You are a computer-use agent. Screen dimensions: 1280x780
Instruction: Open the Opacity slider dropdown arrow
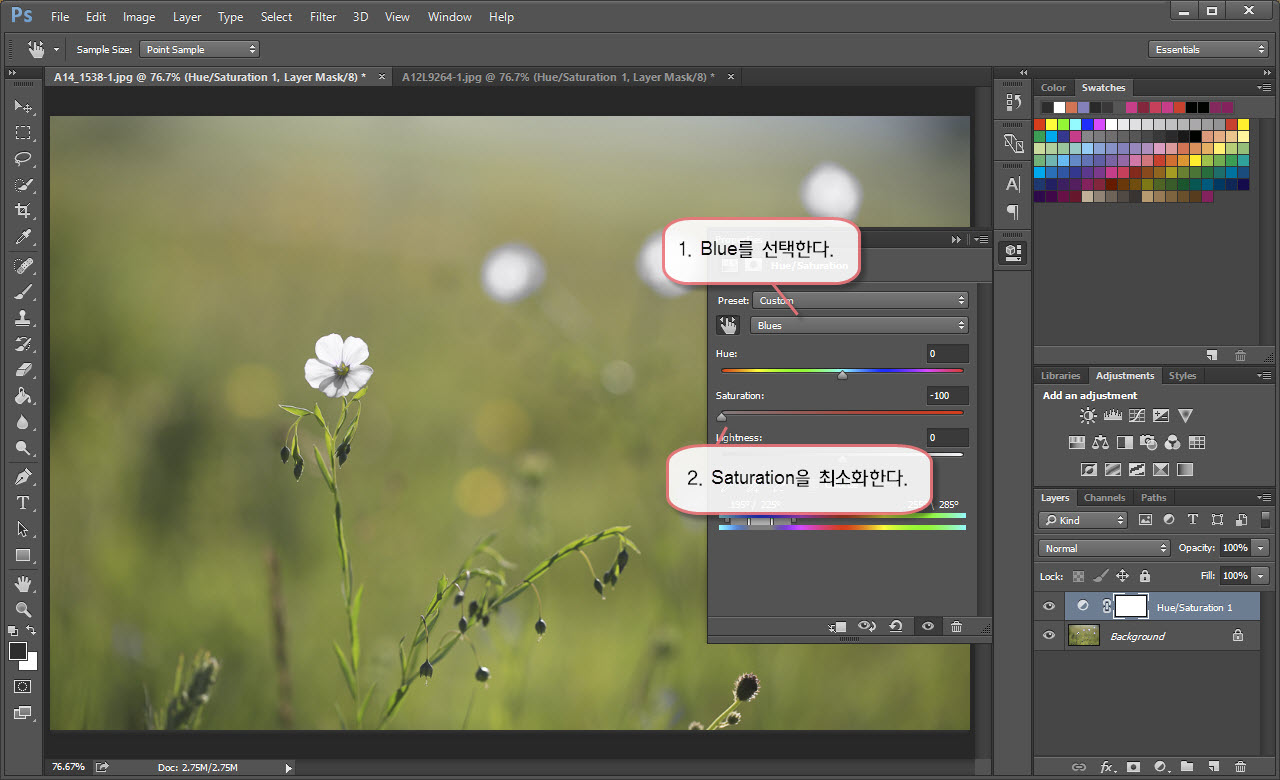tap(1260, 548)
